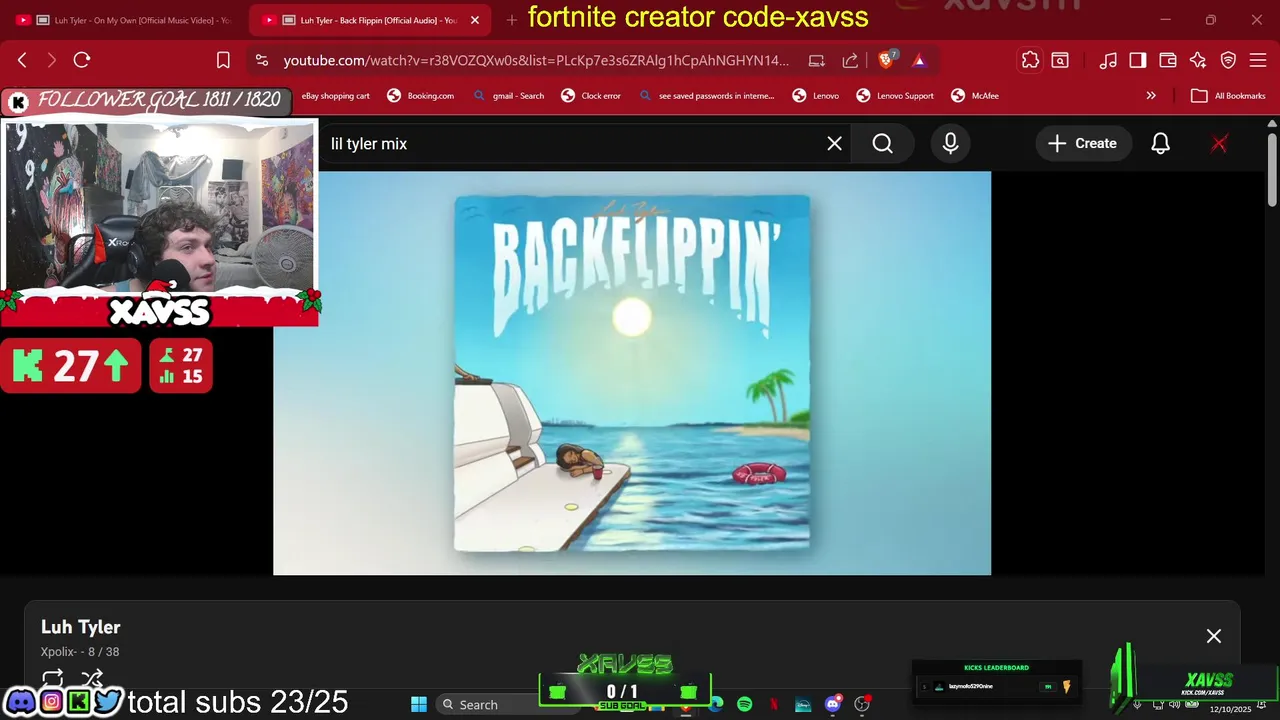Open the Brave VPN shield icon
The image size is (1280, 720).
coord(1228,60)
